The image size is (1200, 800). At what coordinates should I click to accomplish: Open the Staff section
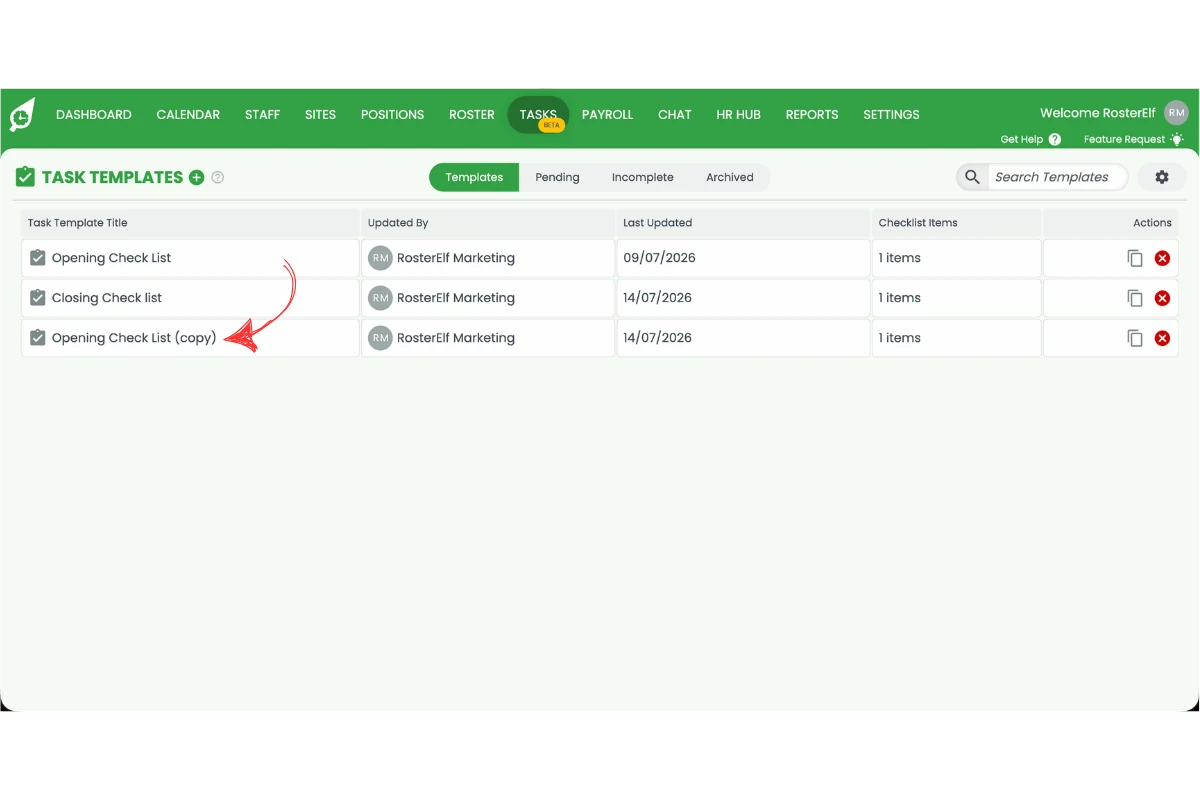262,115
